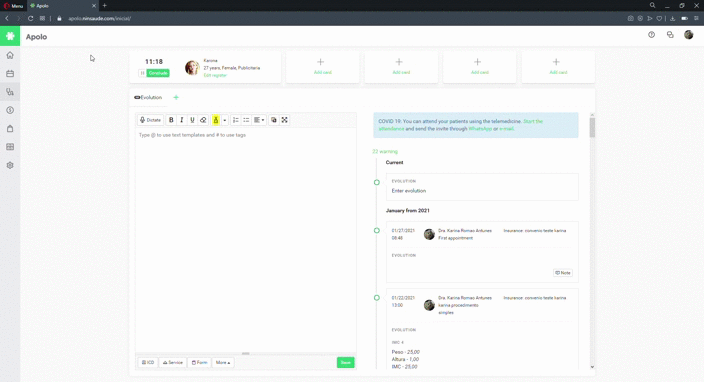The width and height of the screenshot is (704, 382).
Task: Open the user profile avatar in header
Action: tap(688, 35)
